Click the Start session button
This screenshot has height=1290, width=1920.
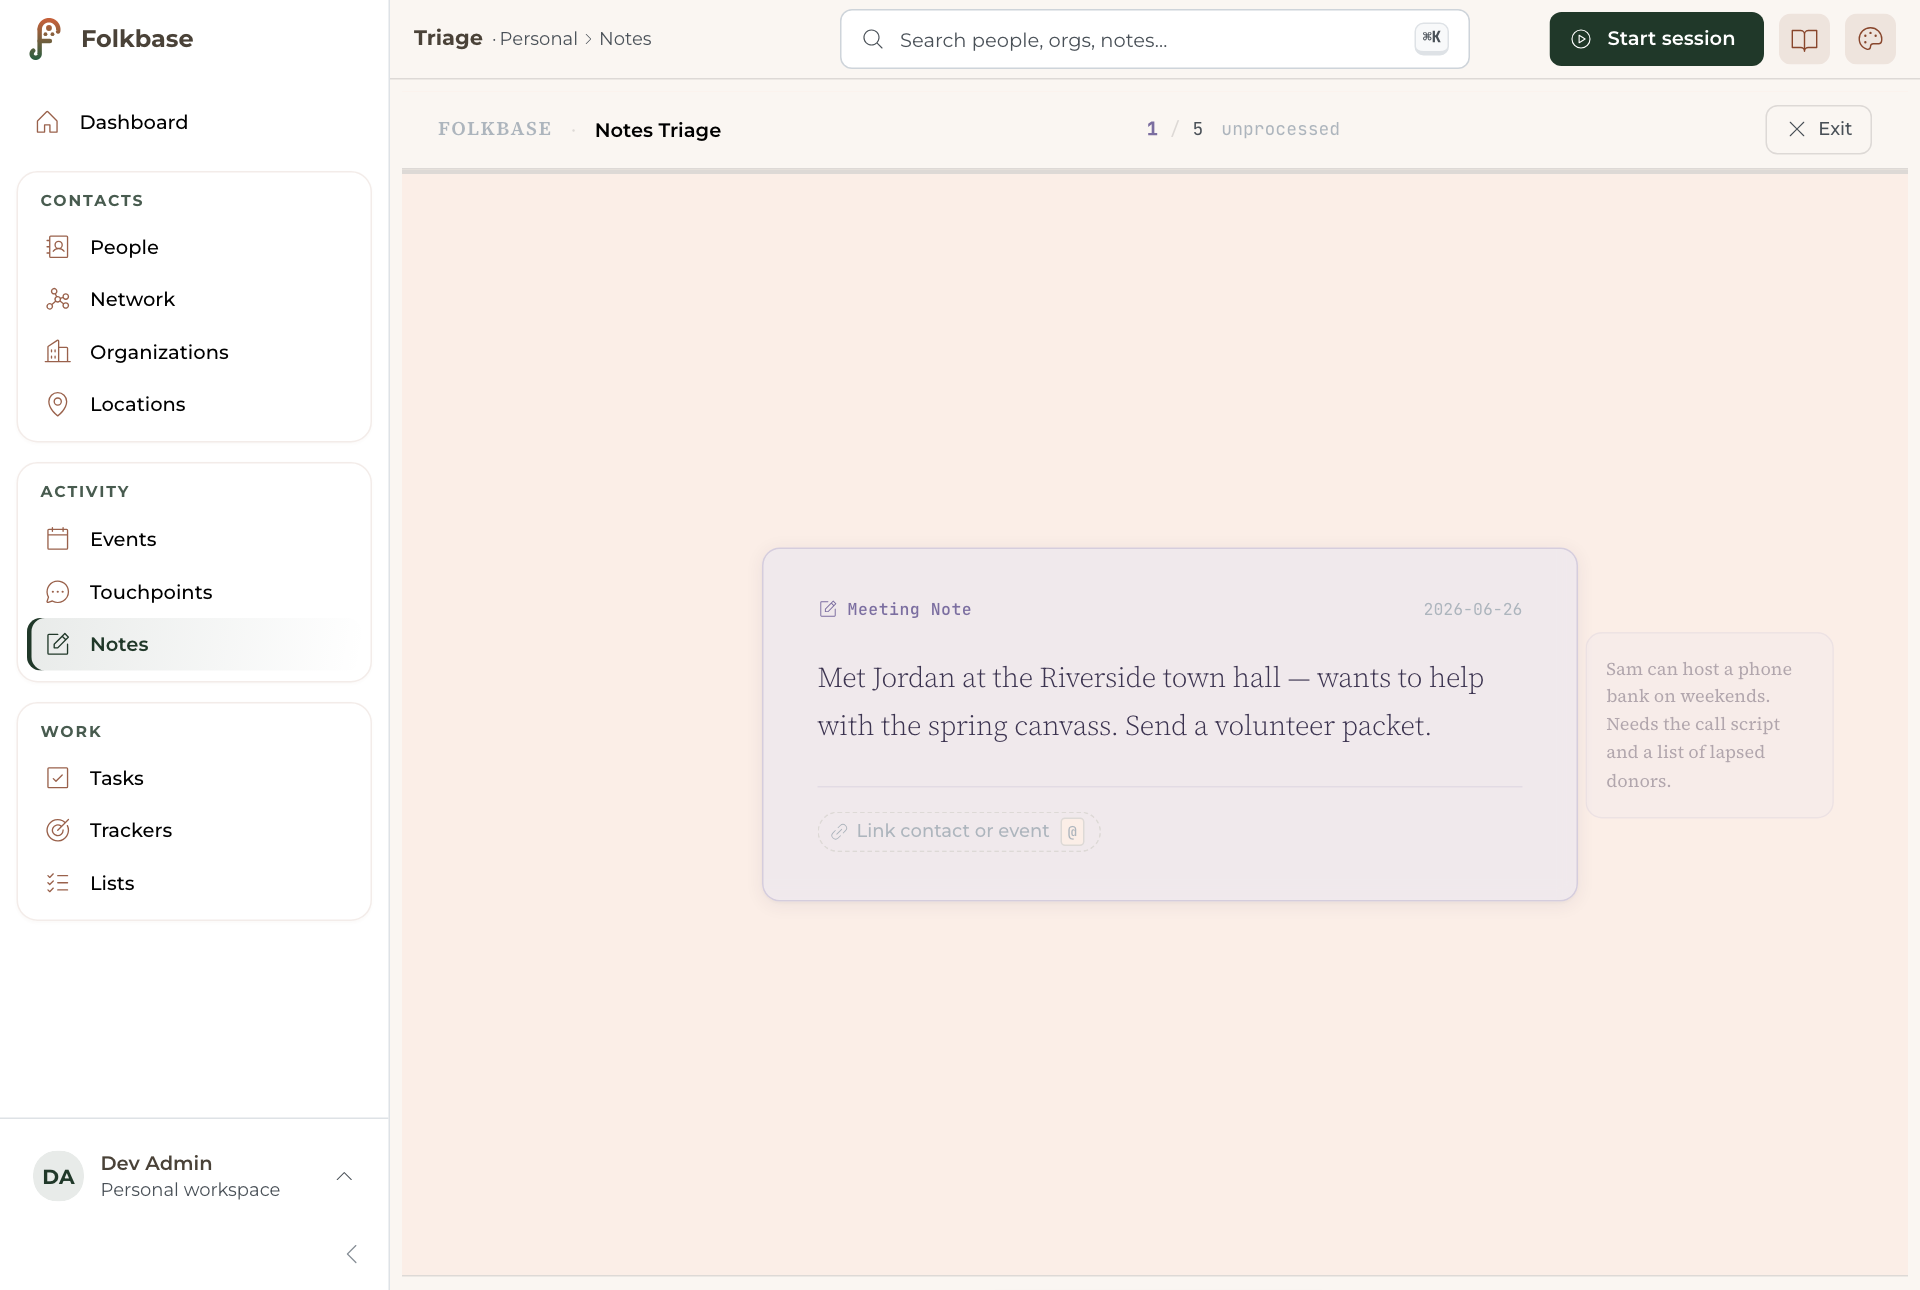coord(1656,39)
